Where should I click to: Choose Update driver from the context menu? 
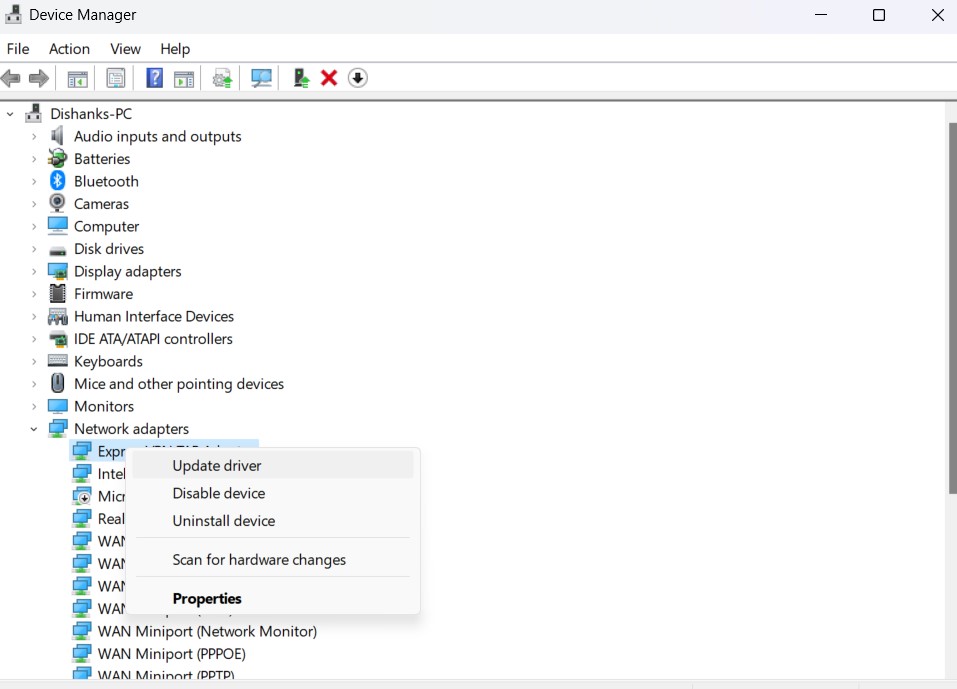point(216,465)
